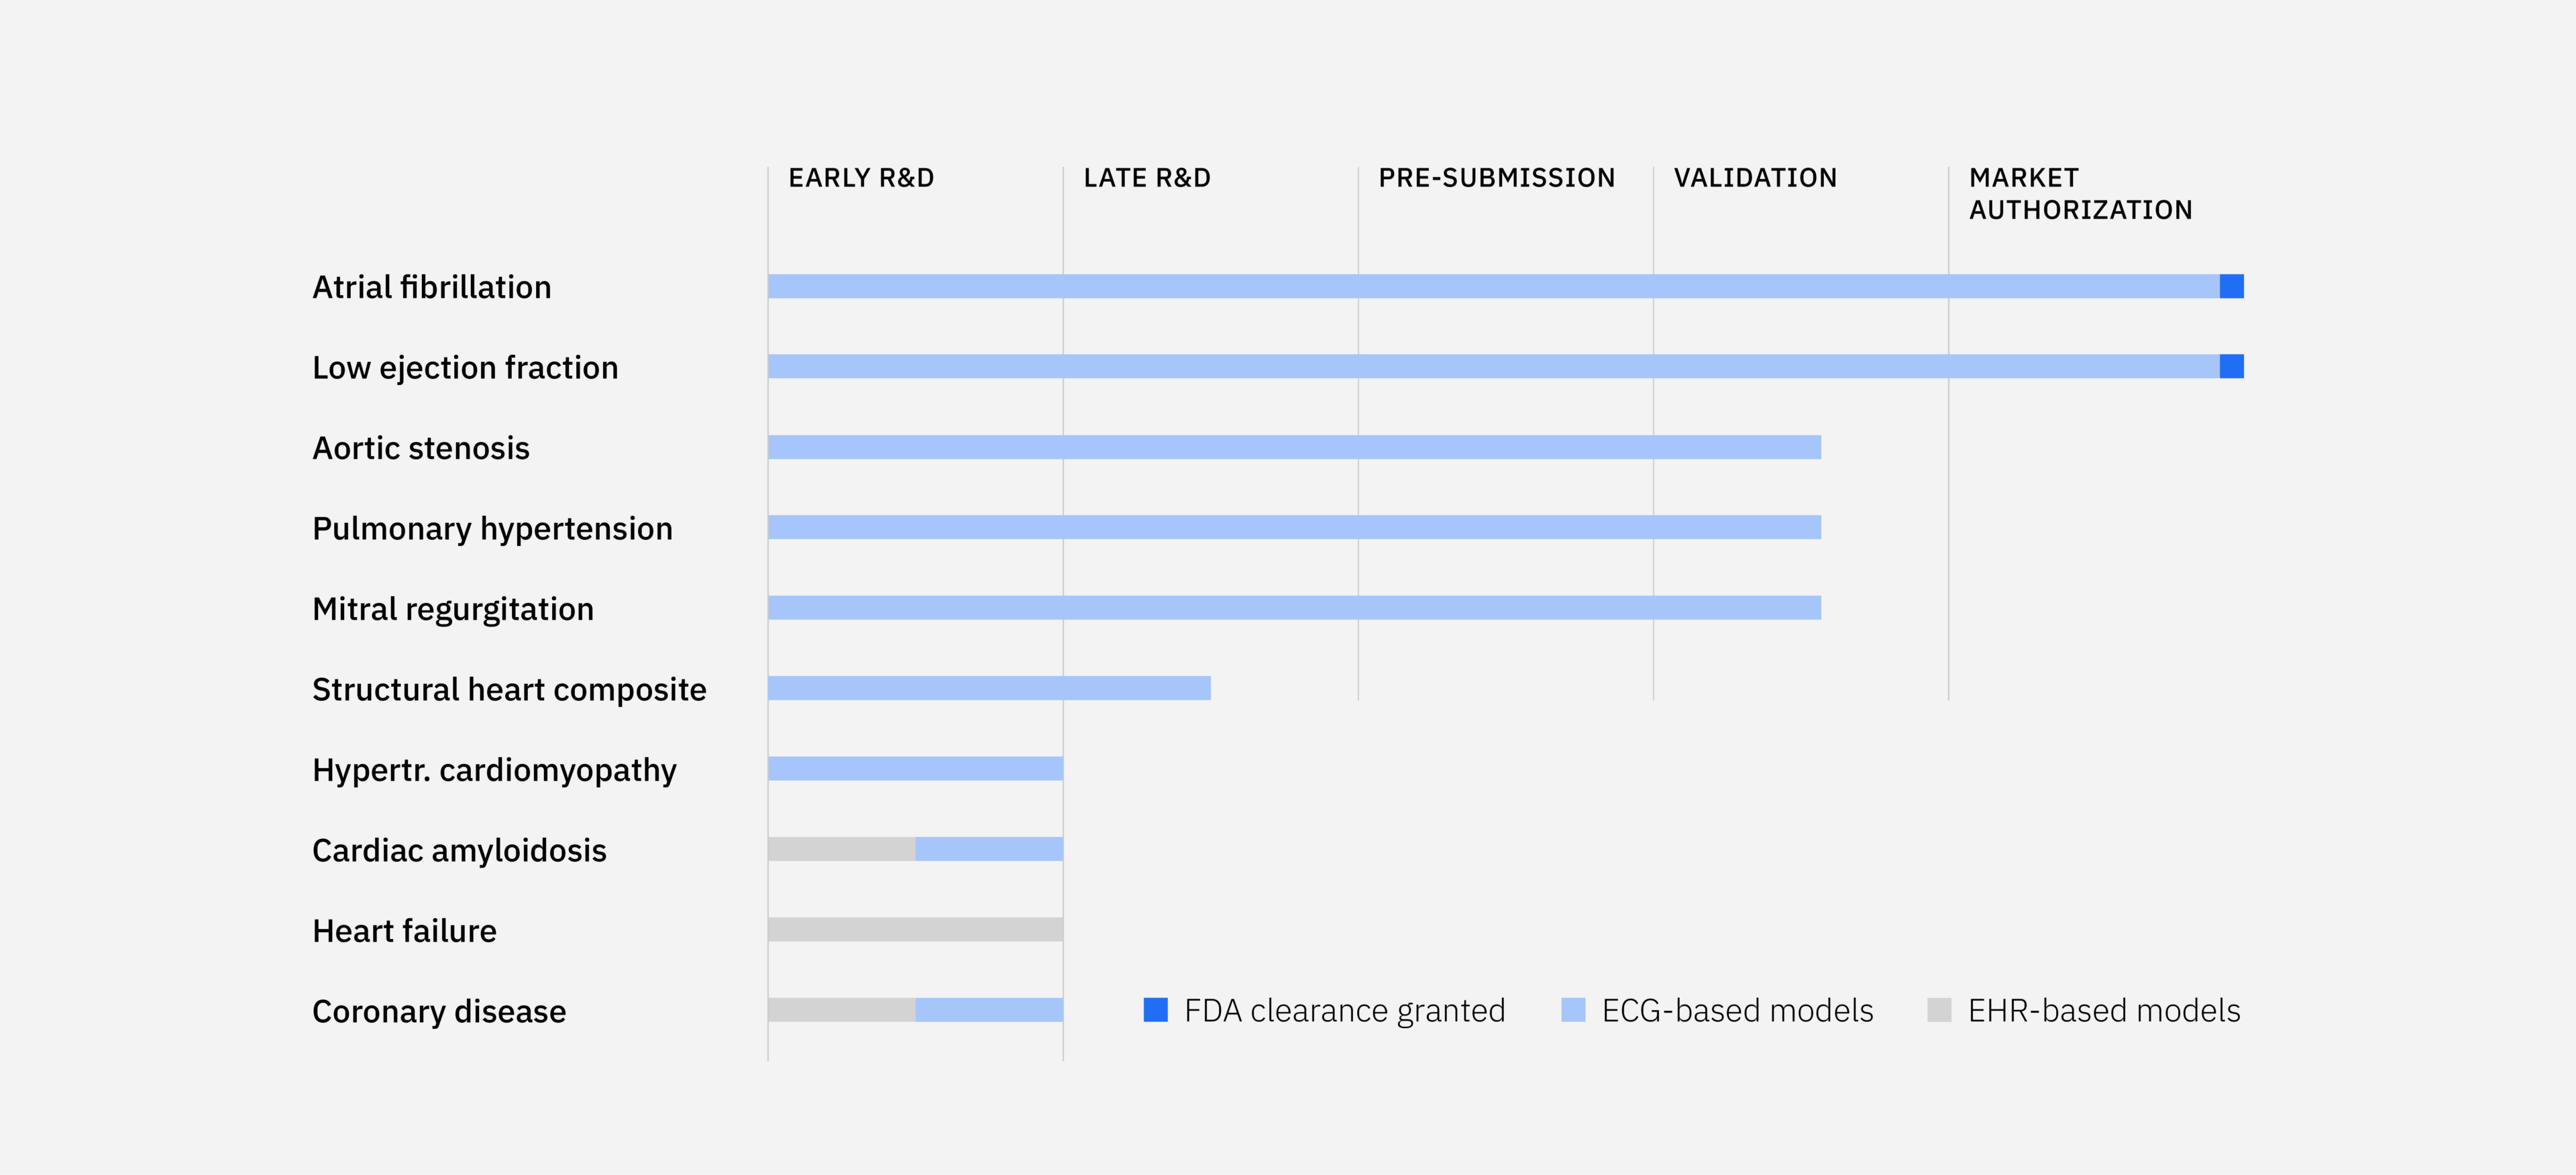Click the ECG-based models legend text
Screen dimensions: 2576x1175
click(x=1737, y=1011)
